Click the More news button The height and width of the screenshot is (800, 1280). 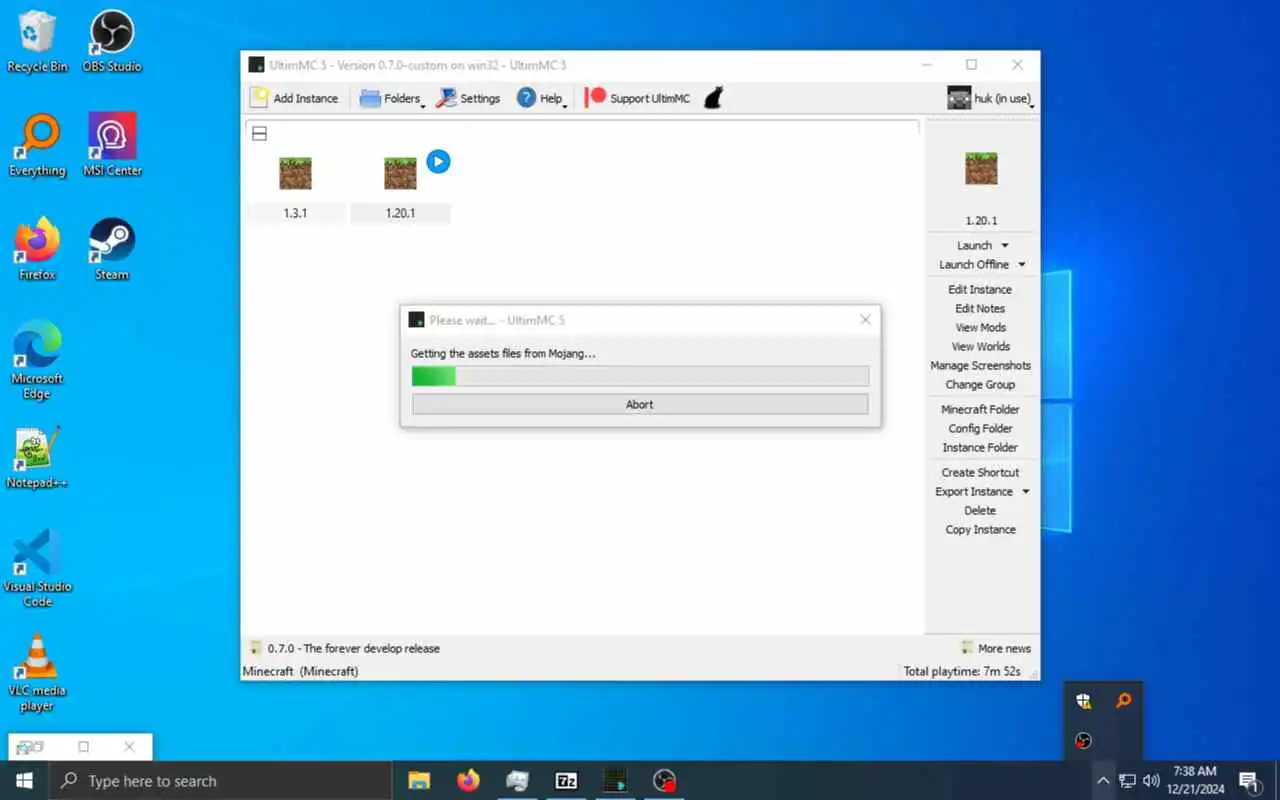click(x=996, y=648)
